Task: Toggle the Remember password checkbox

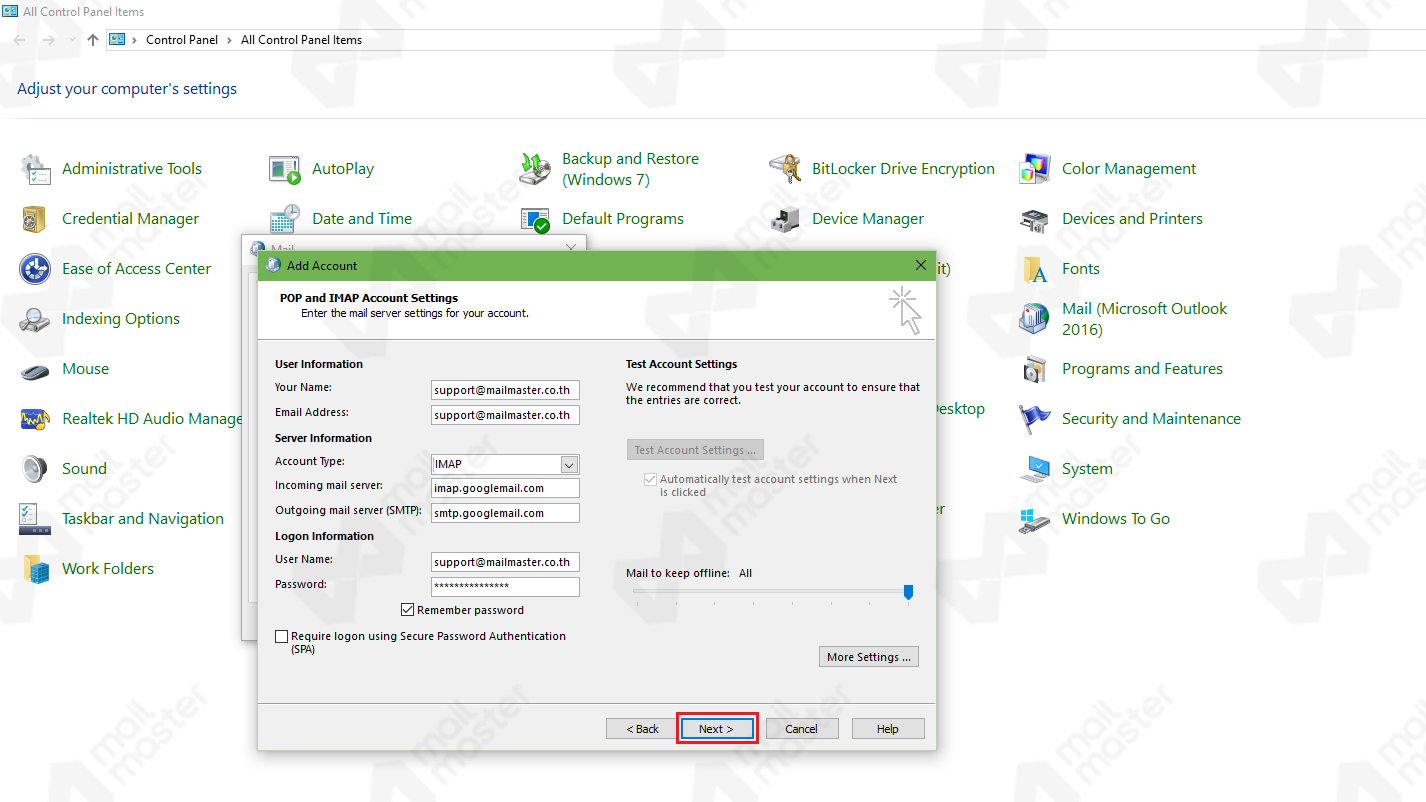Action: (x=407, y=610)
